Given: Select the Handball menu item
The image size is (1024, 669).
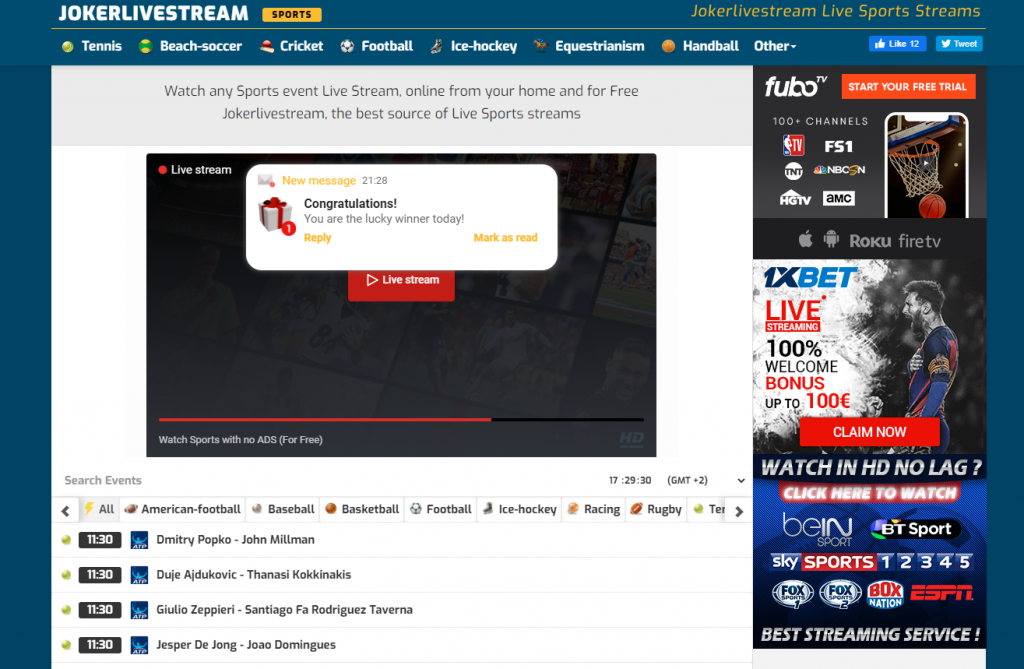Looking at the screenshot, I should tap(711, 46).
